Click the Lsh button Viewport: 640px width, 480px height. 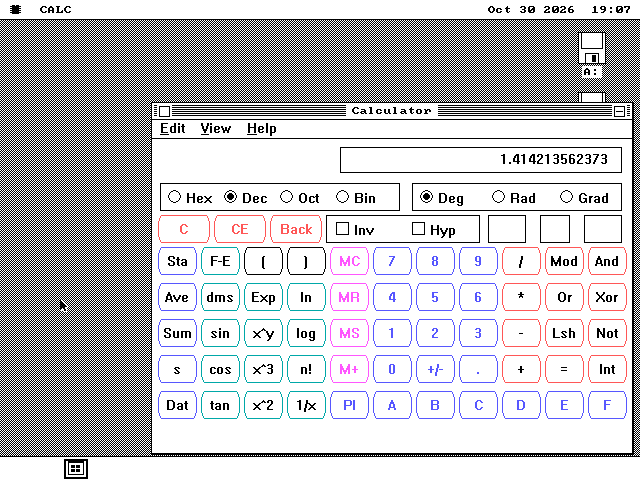coord(564,333)
